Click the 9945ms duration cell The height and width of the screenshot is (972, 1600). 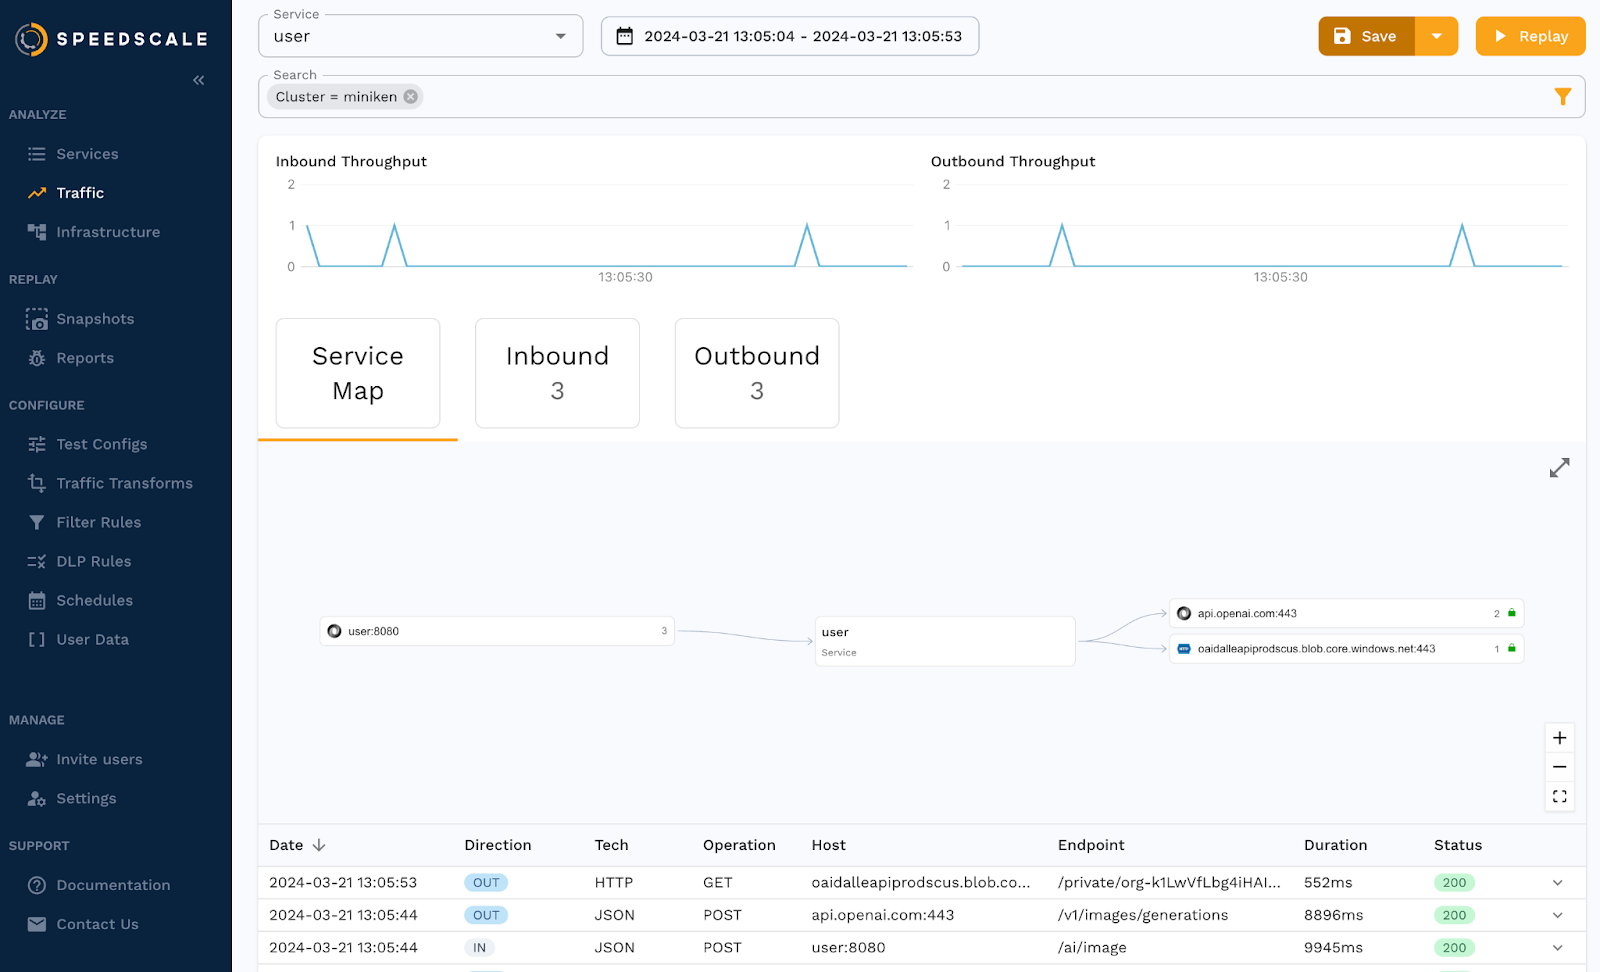pos(1334,948)
